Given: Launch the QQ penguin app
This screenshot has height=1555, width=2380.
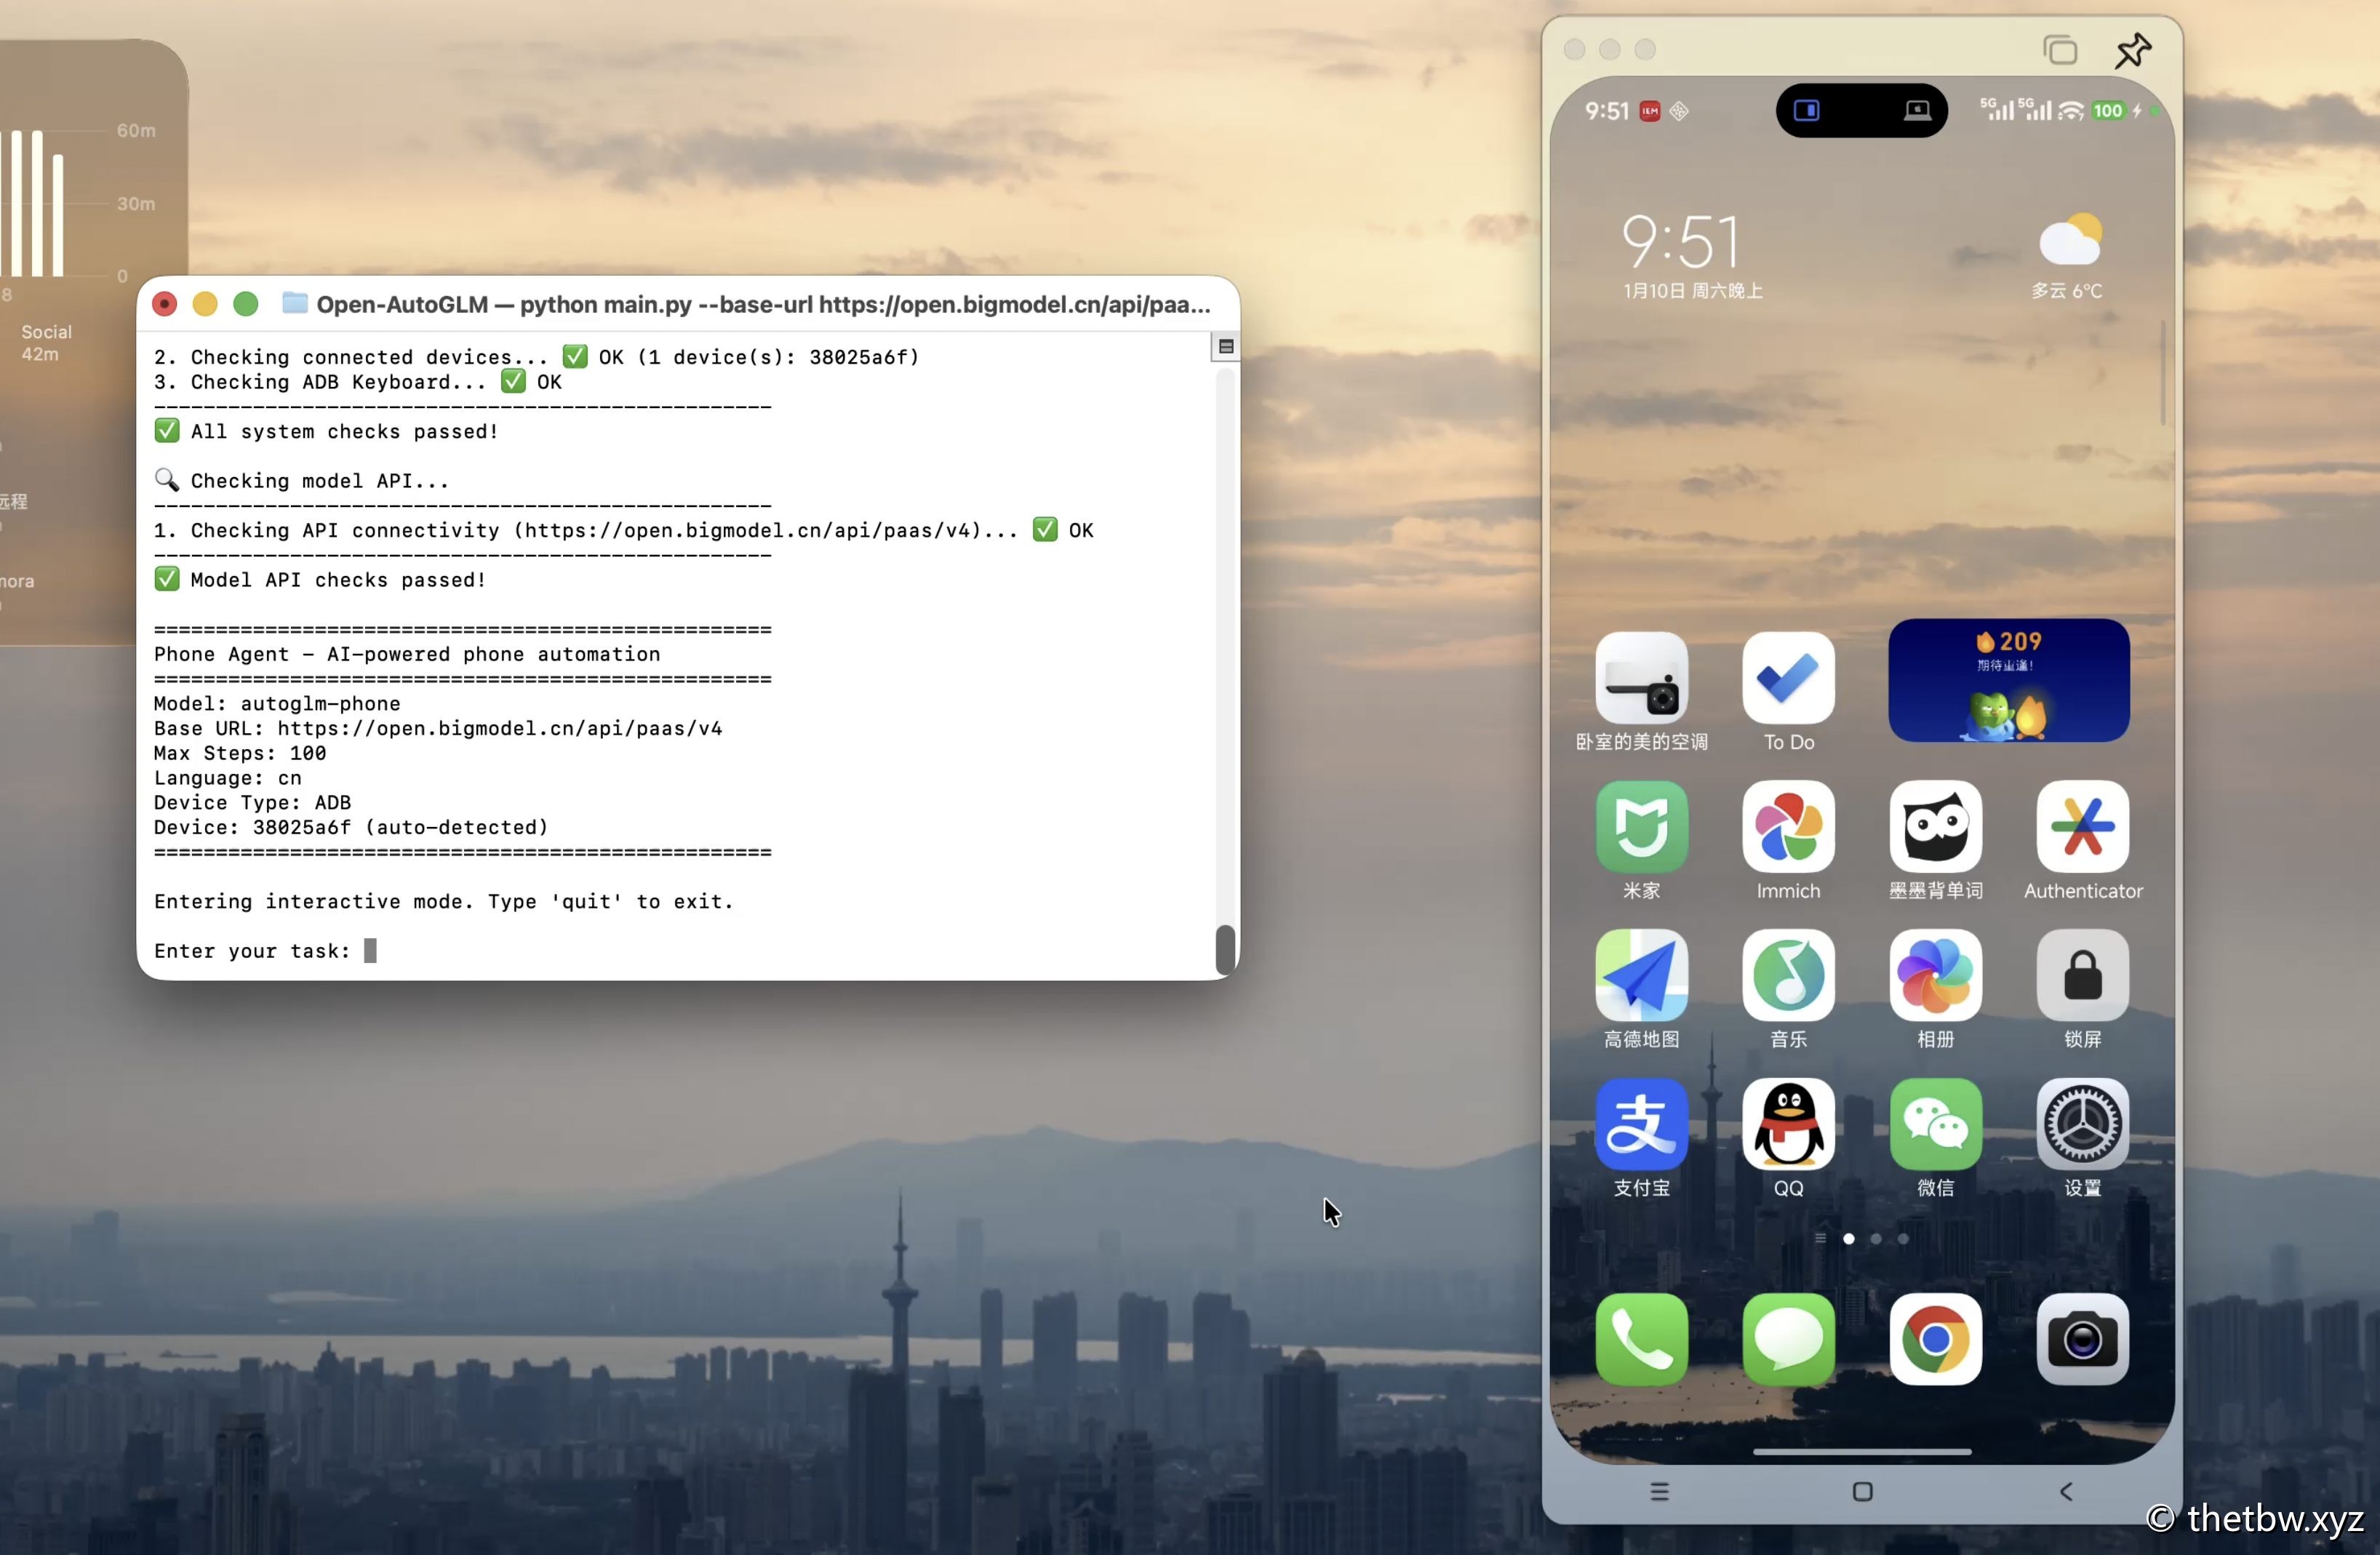Looking at the screenshot, I should [1788, 1124].
